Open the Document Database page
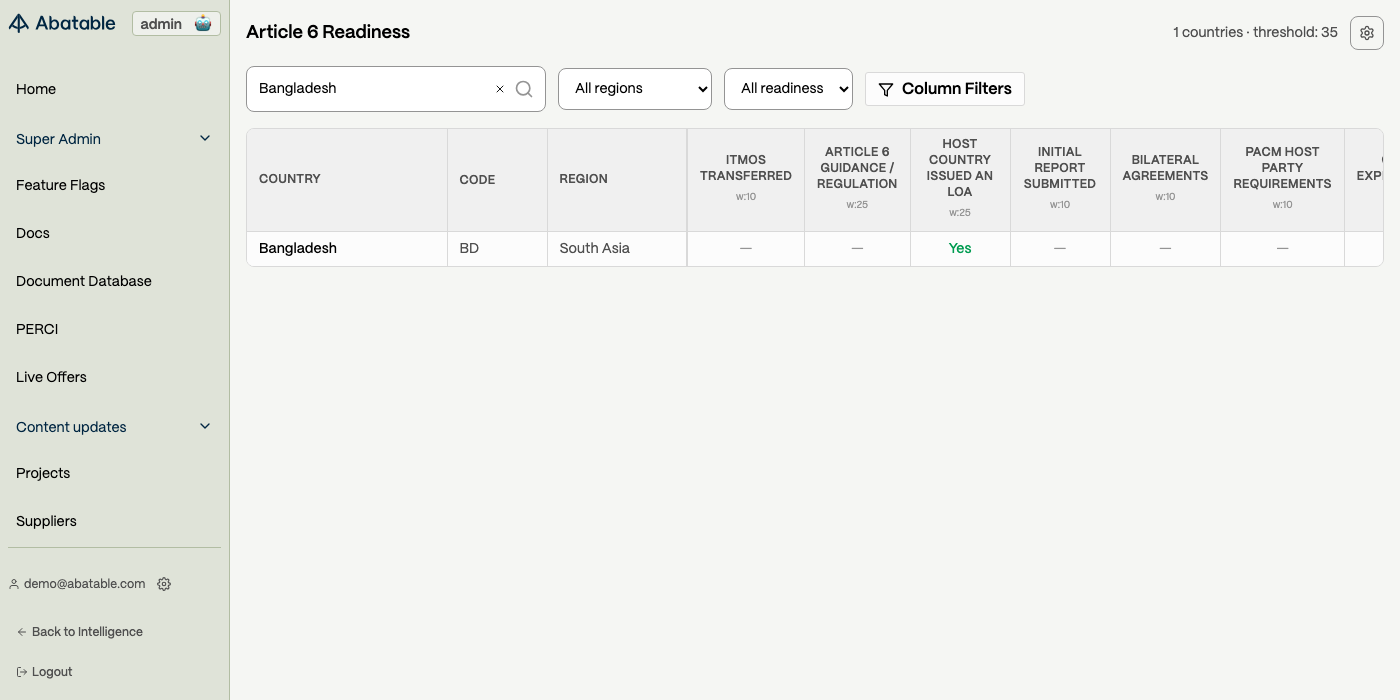This screenshot has width=1400, height=700. [84, 281]
